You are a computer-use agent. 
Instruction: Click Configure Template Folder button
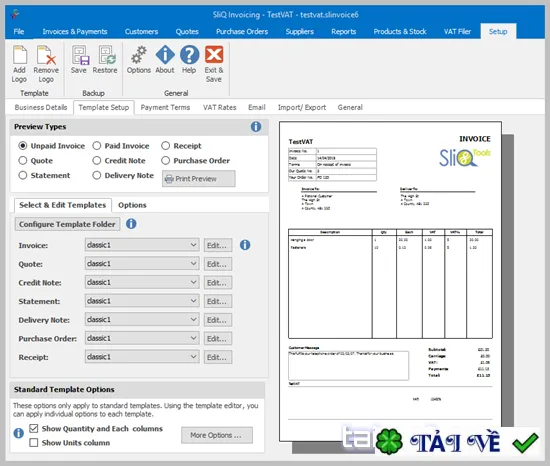click(x=67, y=224)
